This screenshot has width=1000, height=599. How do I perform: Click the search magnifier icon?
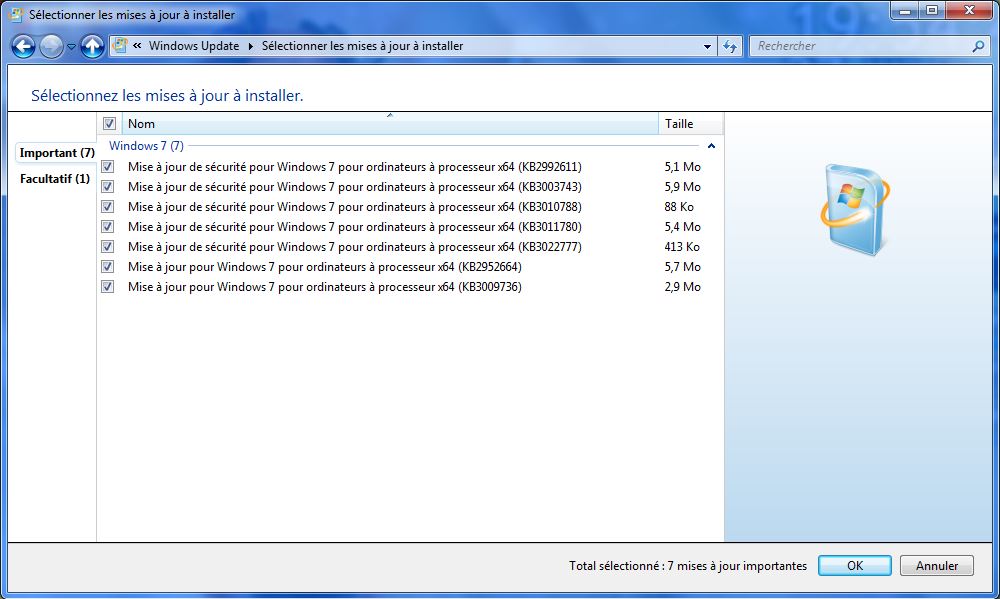coord(978,46)
